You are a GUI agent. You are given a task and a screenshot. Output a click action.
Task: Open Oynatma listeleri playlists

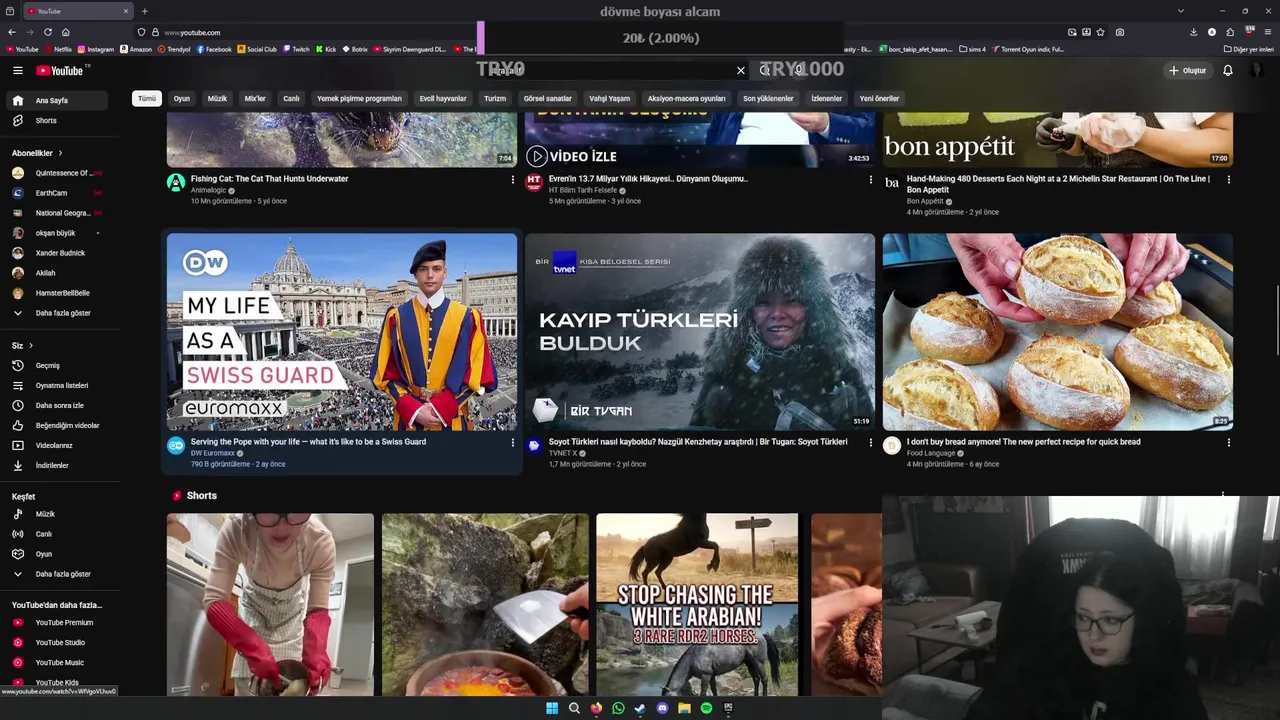(x=60, y=385)
